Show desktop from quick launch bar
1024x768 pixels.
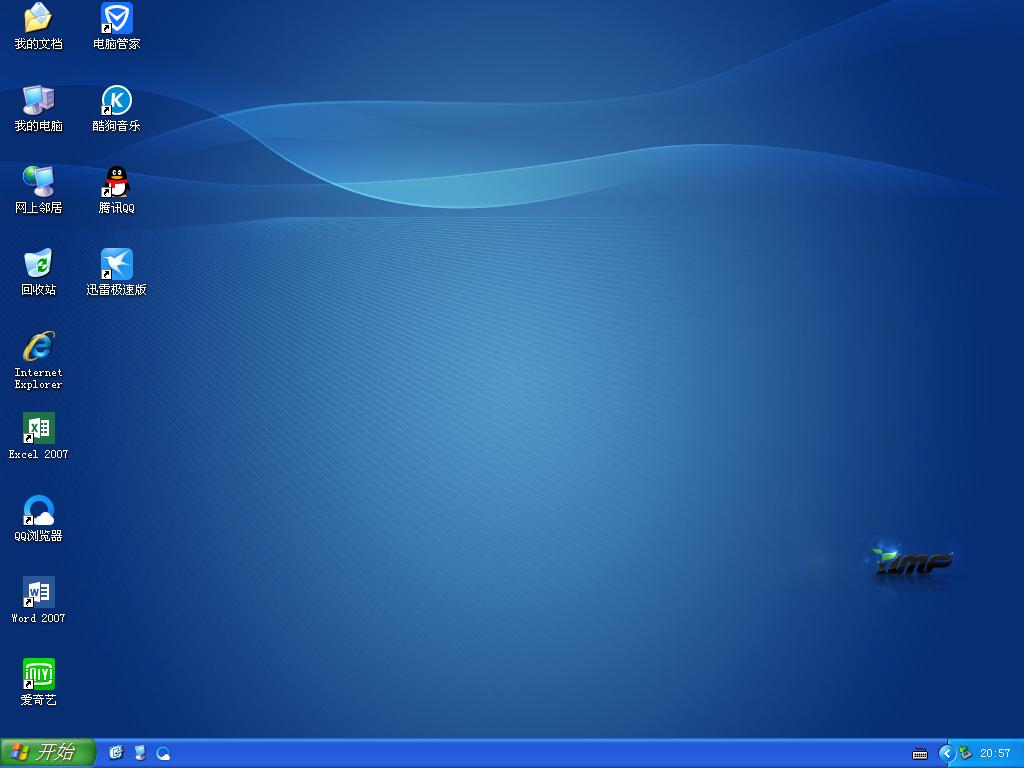coord(115,753)
